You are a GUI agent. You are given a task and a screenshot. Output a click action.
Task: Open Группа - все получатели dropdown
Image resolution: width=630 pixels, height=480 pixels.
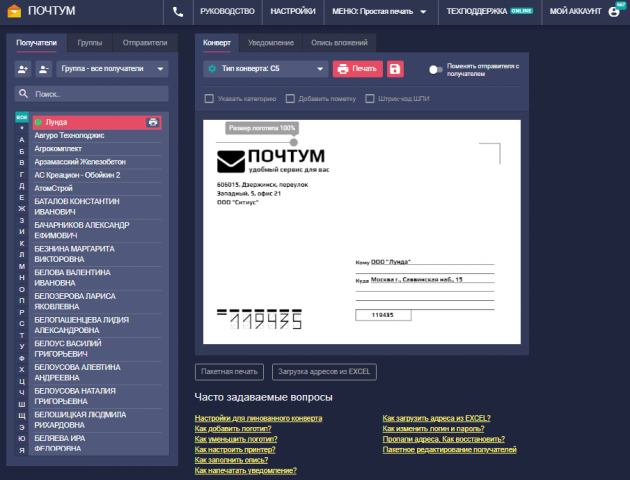point(112,69)
